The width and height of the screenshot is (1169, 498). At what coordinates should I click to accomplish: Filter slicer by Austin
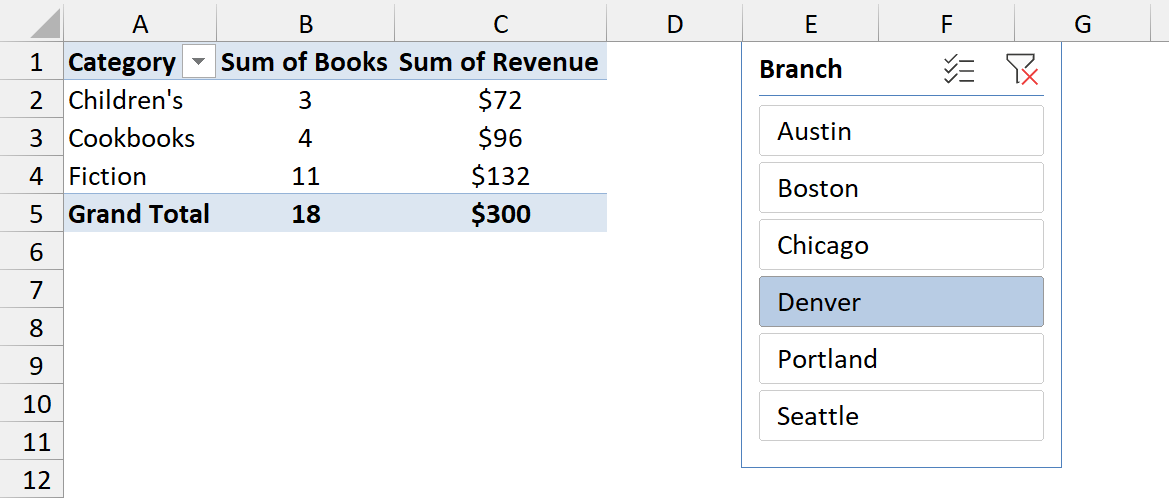point(901,131)
